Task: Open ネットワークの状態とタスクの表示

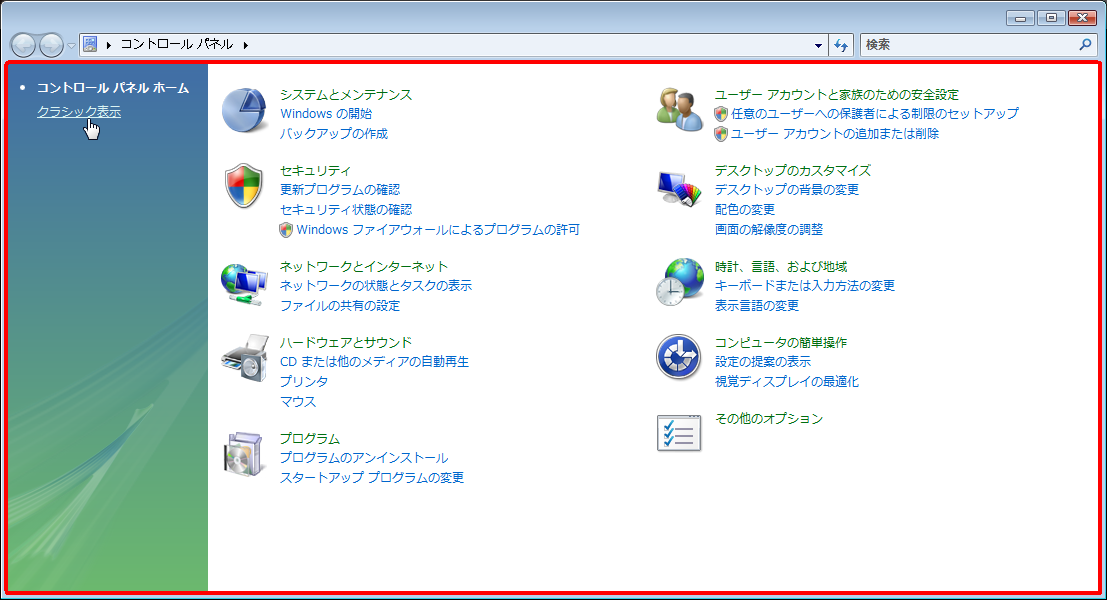Action: [x=376, y=286]
